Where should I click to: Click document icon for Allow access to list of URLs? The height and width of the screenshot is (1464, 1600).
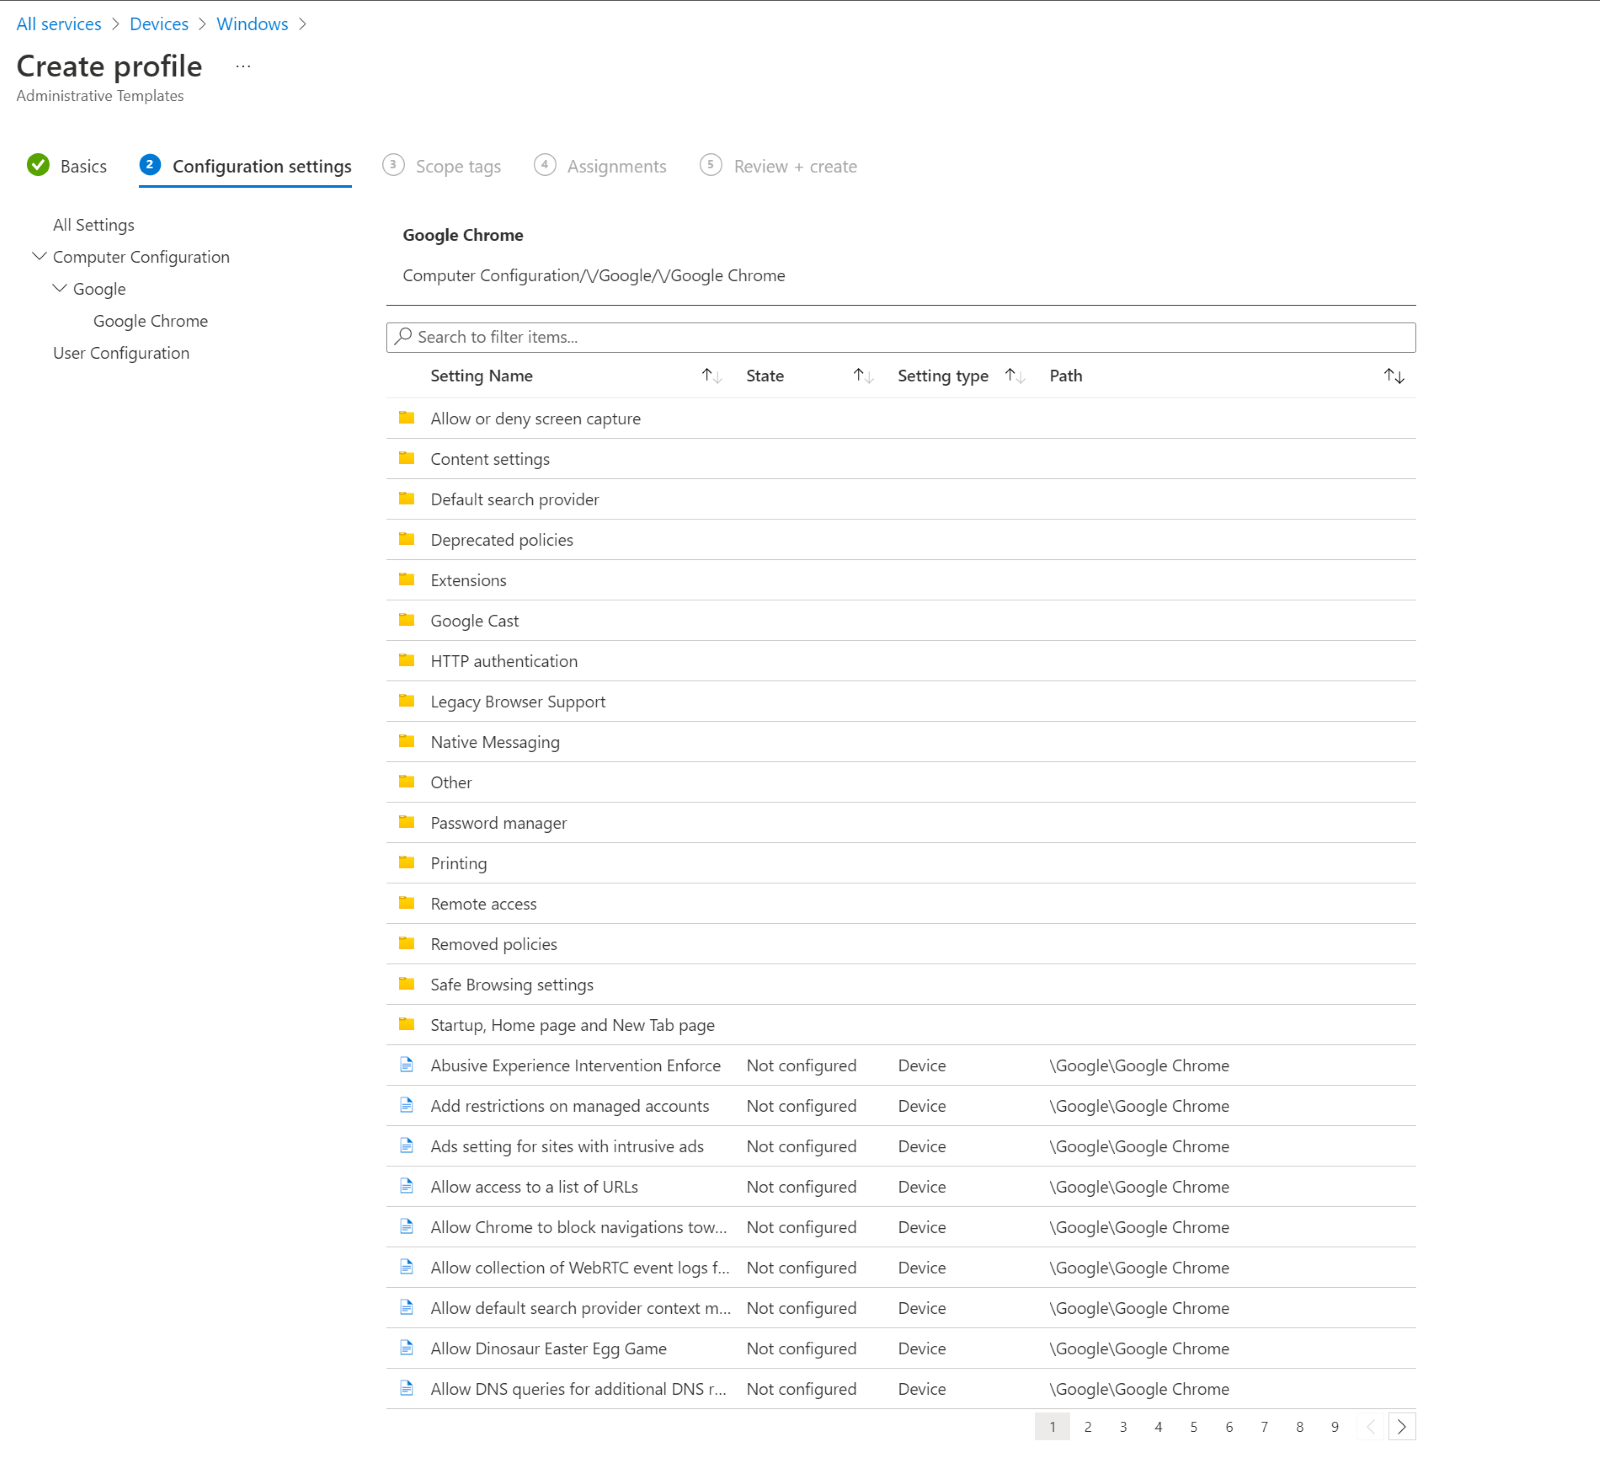[406, 1186]
